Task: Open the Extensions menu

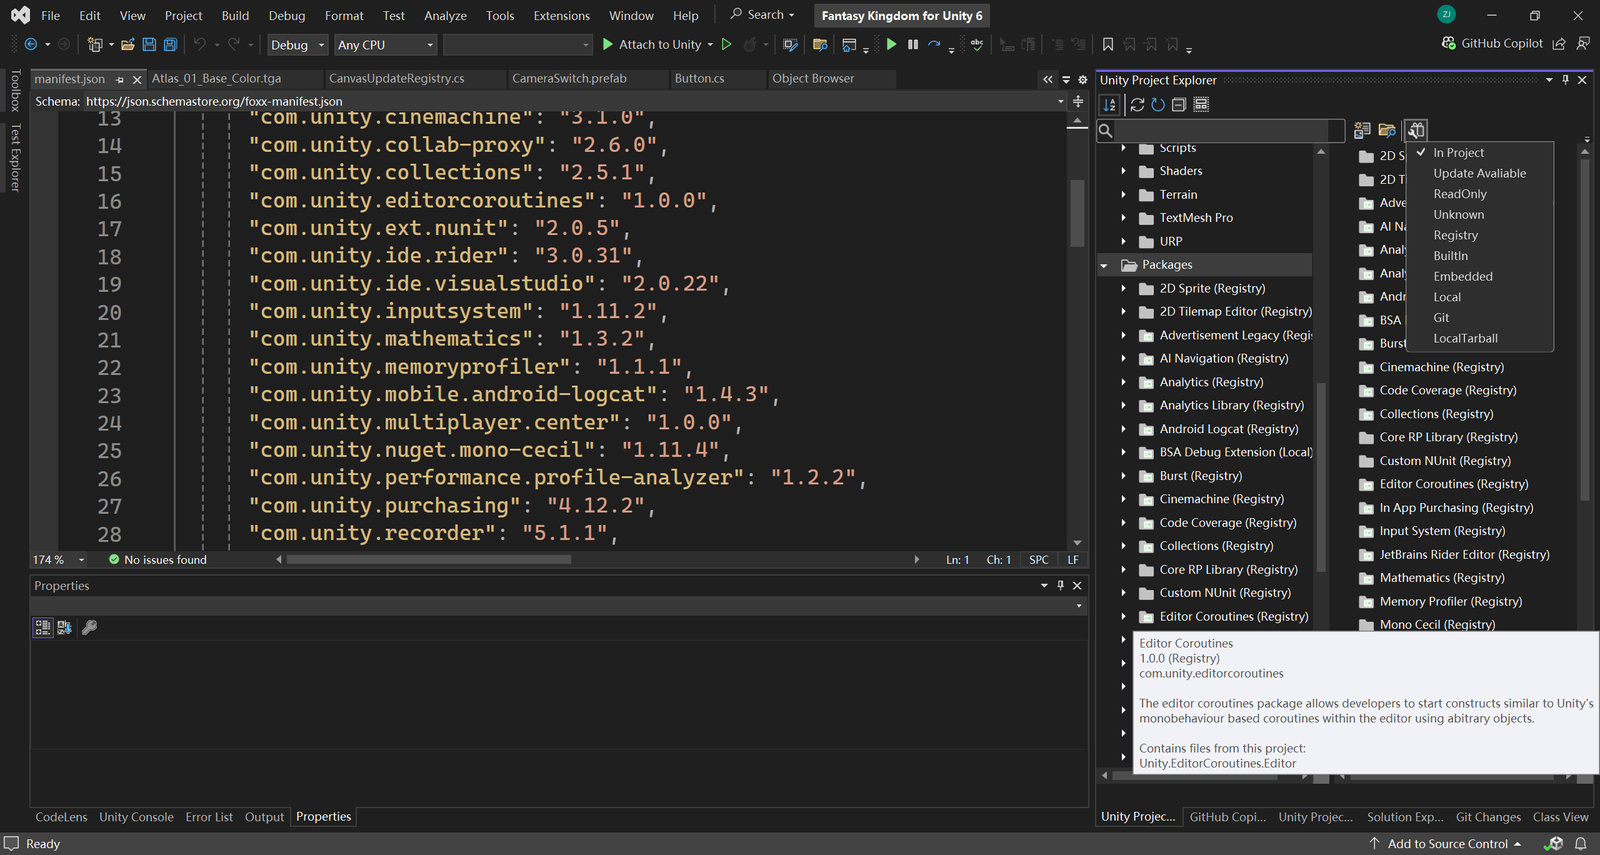Action: (561, 16)
